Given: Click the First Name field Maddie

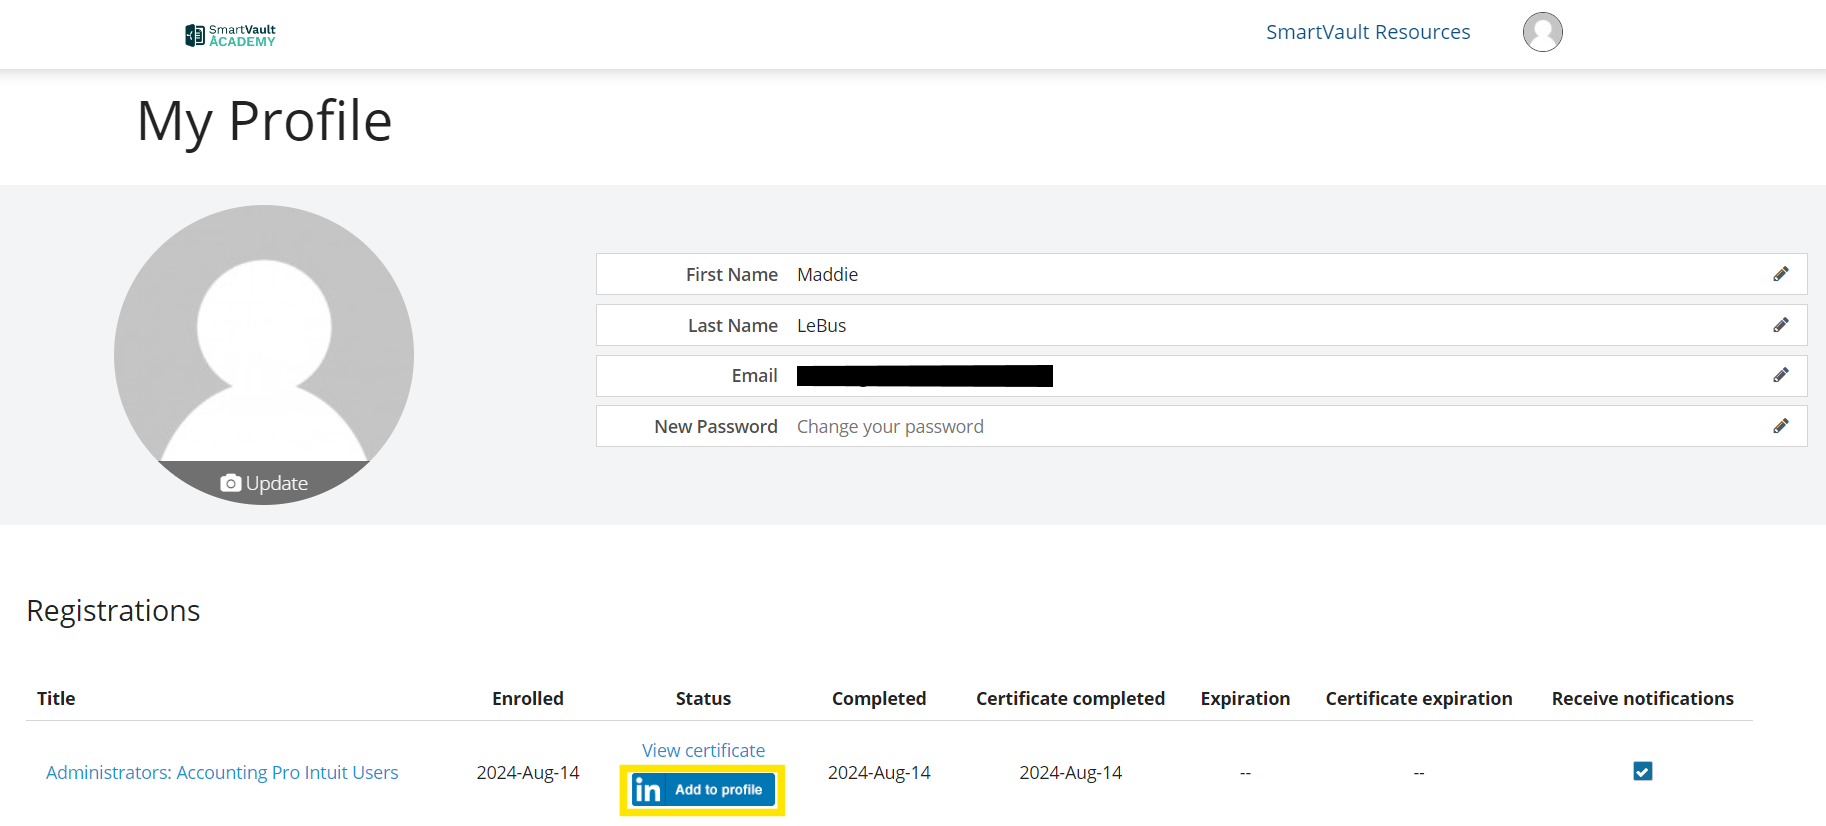Looking at the screenshot, I should (1201, 274).
